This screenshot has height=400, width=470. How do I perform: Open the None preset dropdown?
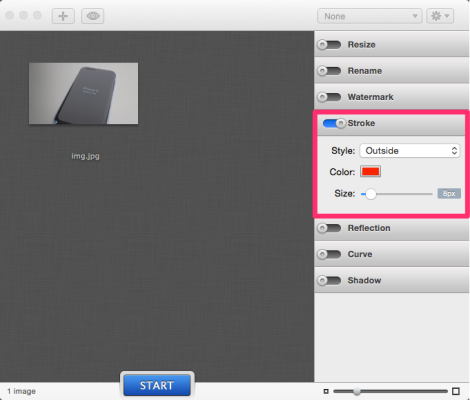tap(370, 16)
